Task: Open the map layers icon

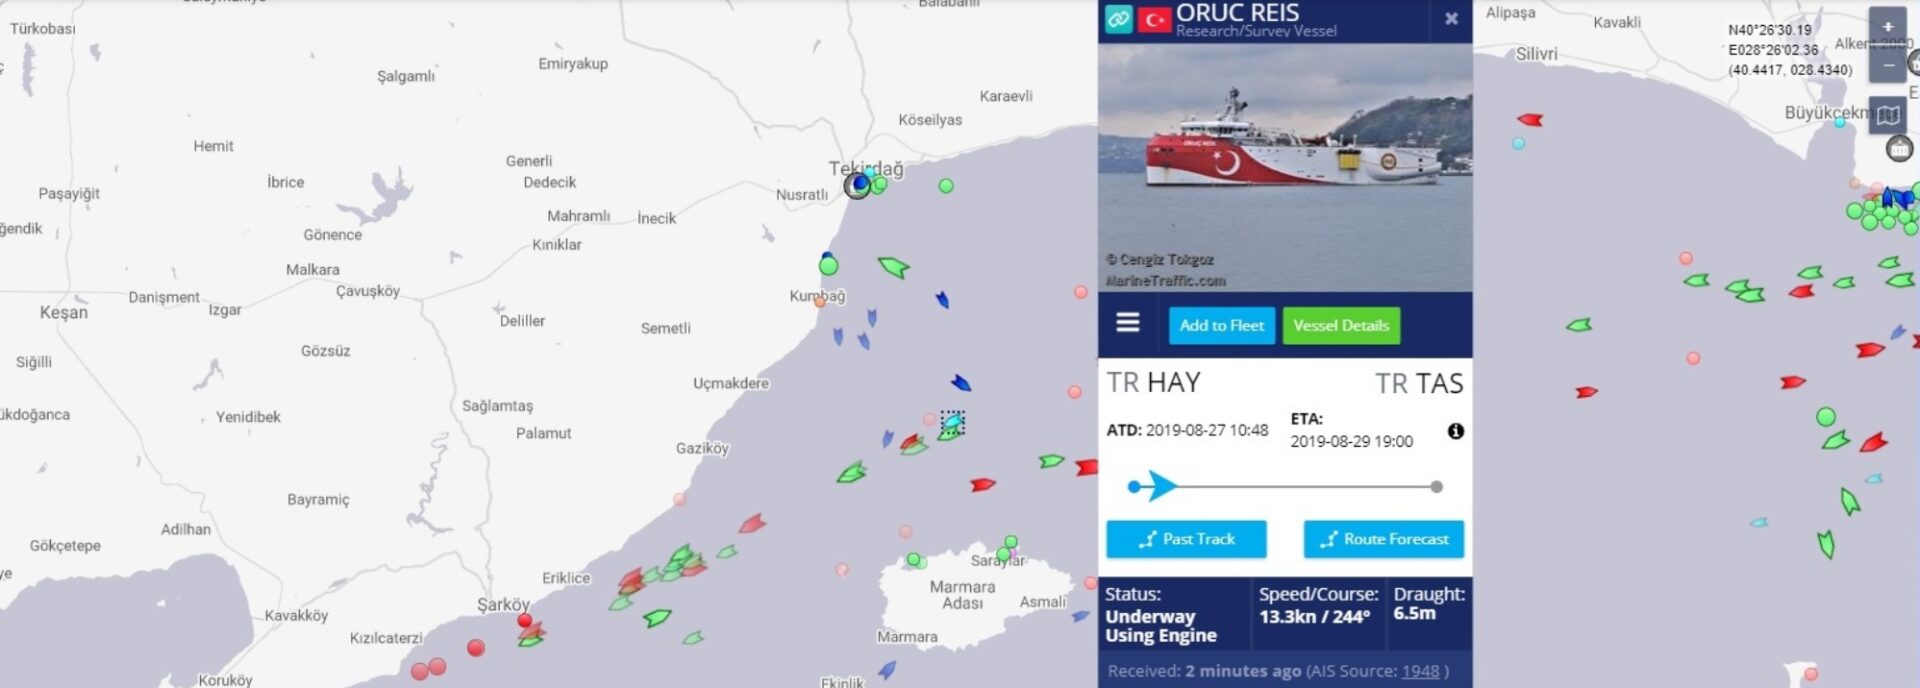Action: 1888,114
